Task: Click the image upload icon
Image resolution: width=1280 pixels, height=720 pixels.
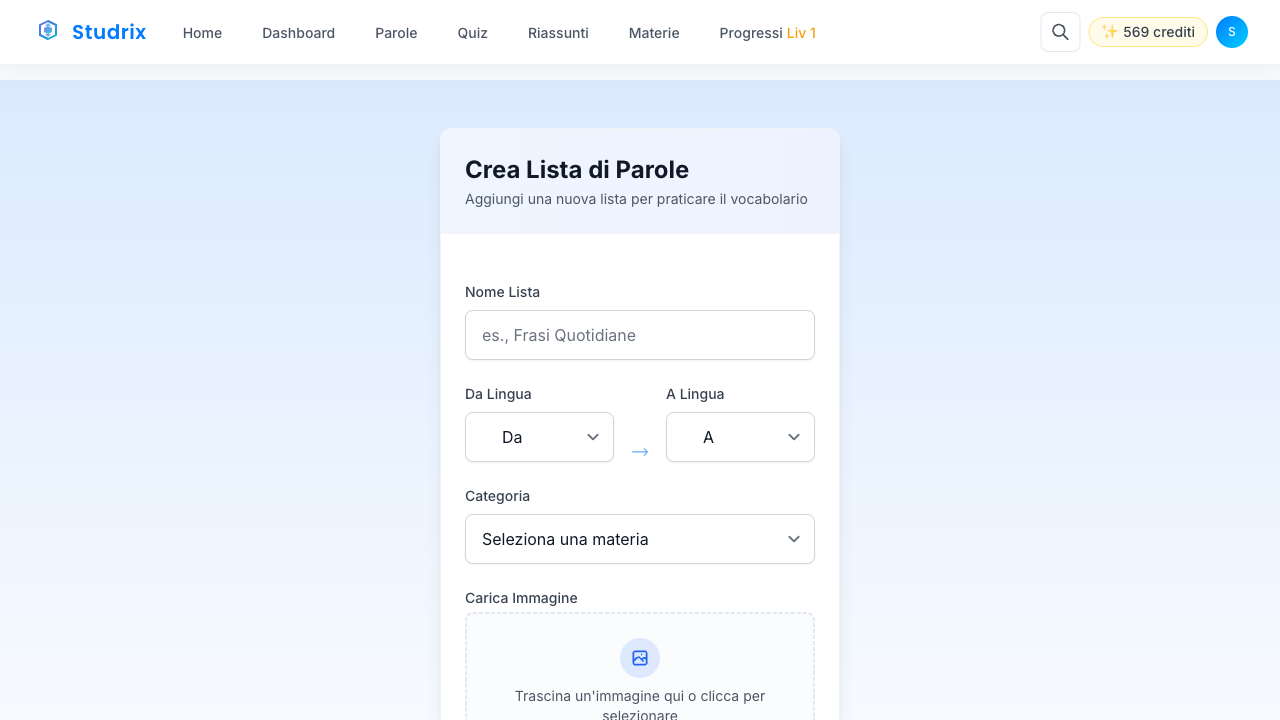Action: [x=640, y=658]
